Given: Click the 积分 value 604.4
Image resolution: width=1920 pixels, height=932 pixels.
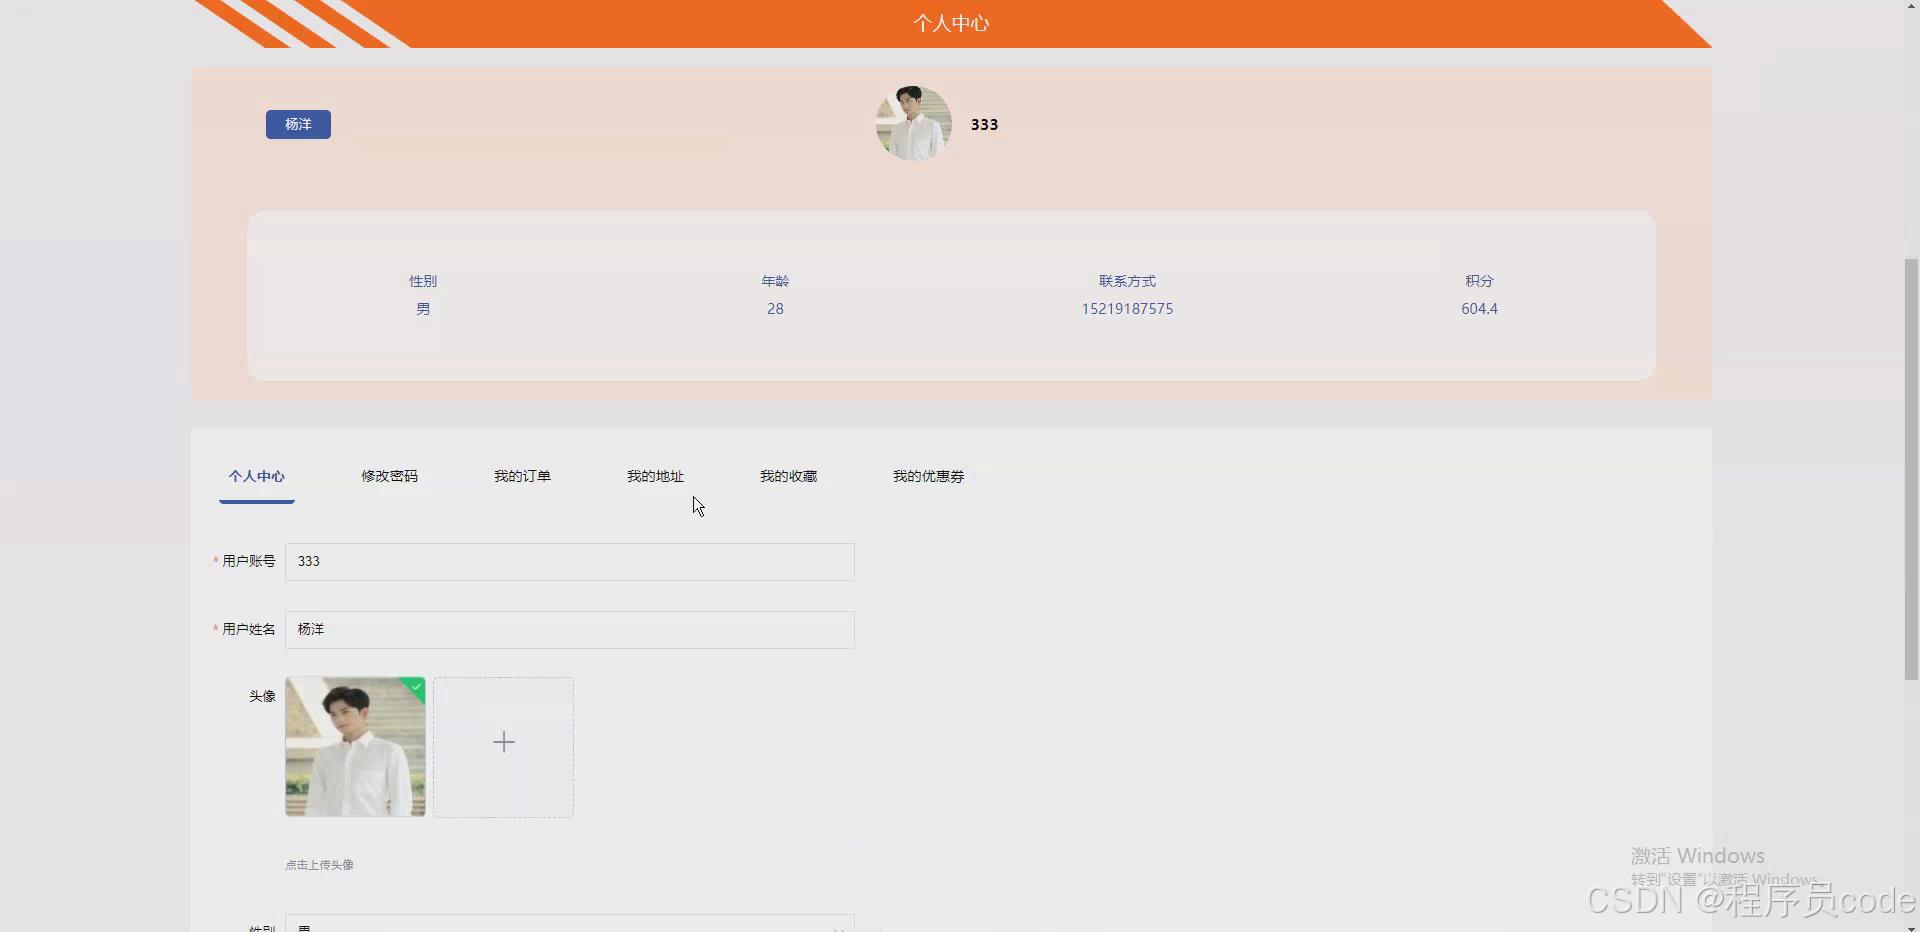Looking at the screenshot, I should tap(1479, 309).
